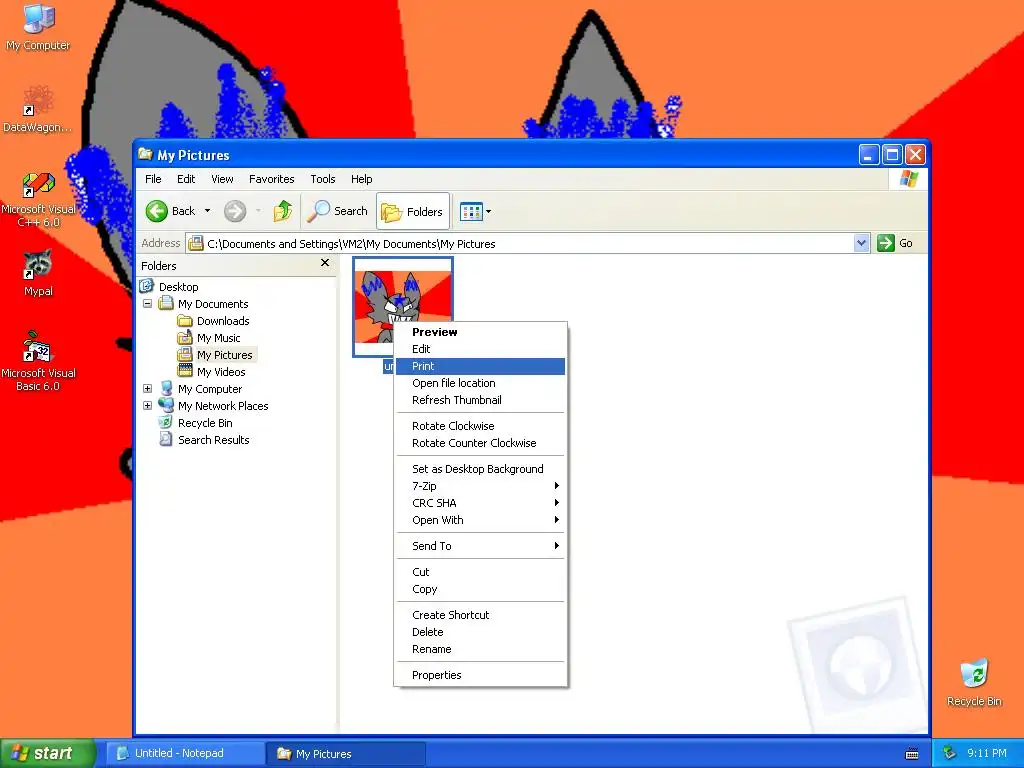
Task: Click the Back arrow toolbar icon
Action: click(x=157, y=211)
